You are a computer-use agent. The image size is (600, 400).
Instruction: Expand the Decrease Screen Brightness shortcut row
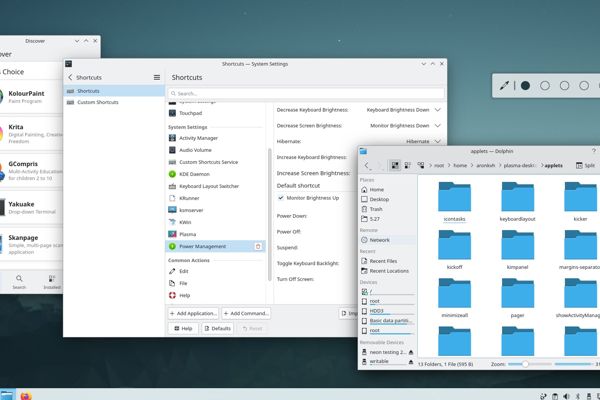437,126
